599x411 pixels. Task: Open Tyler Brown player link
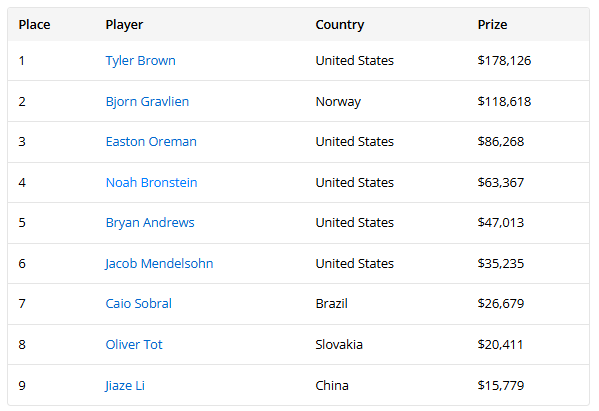141,61
